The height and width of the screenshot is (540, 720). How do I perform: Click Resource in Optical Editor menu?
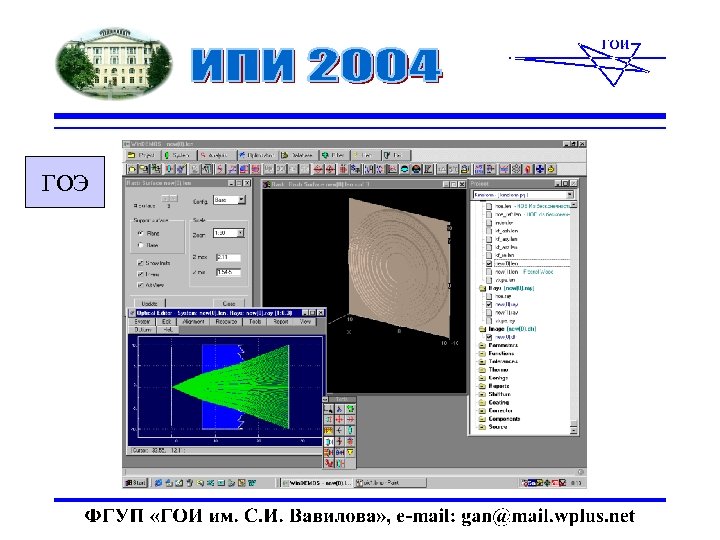[x=226, y=322]
